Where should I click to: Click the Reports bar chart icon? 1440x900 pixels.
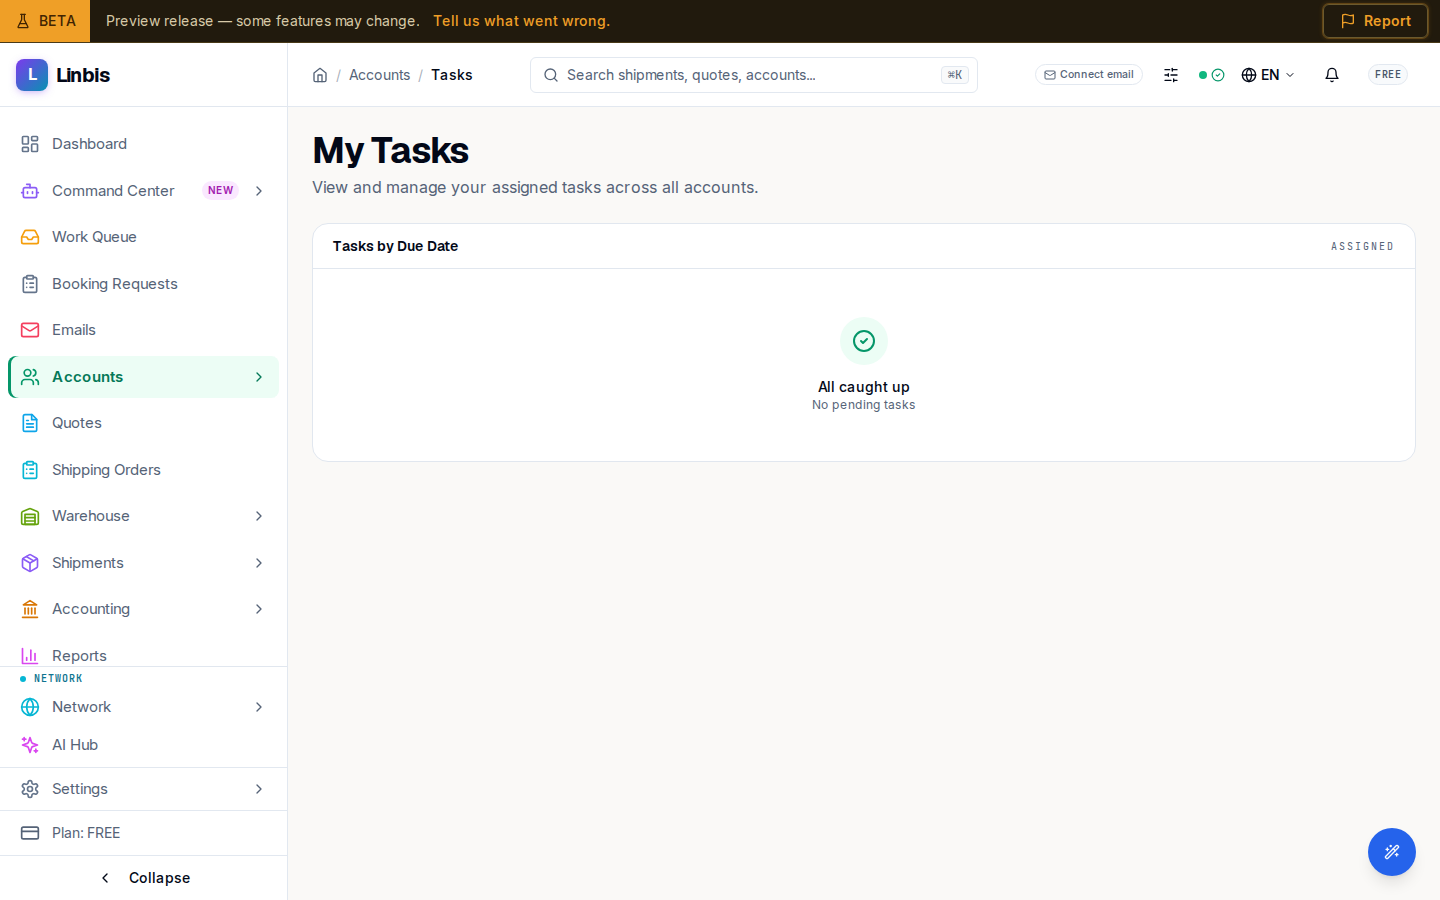point(30,656)
